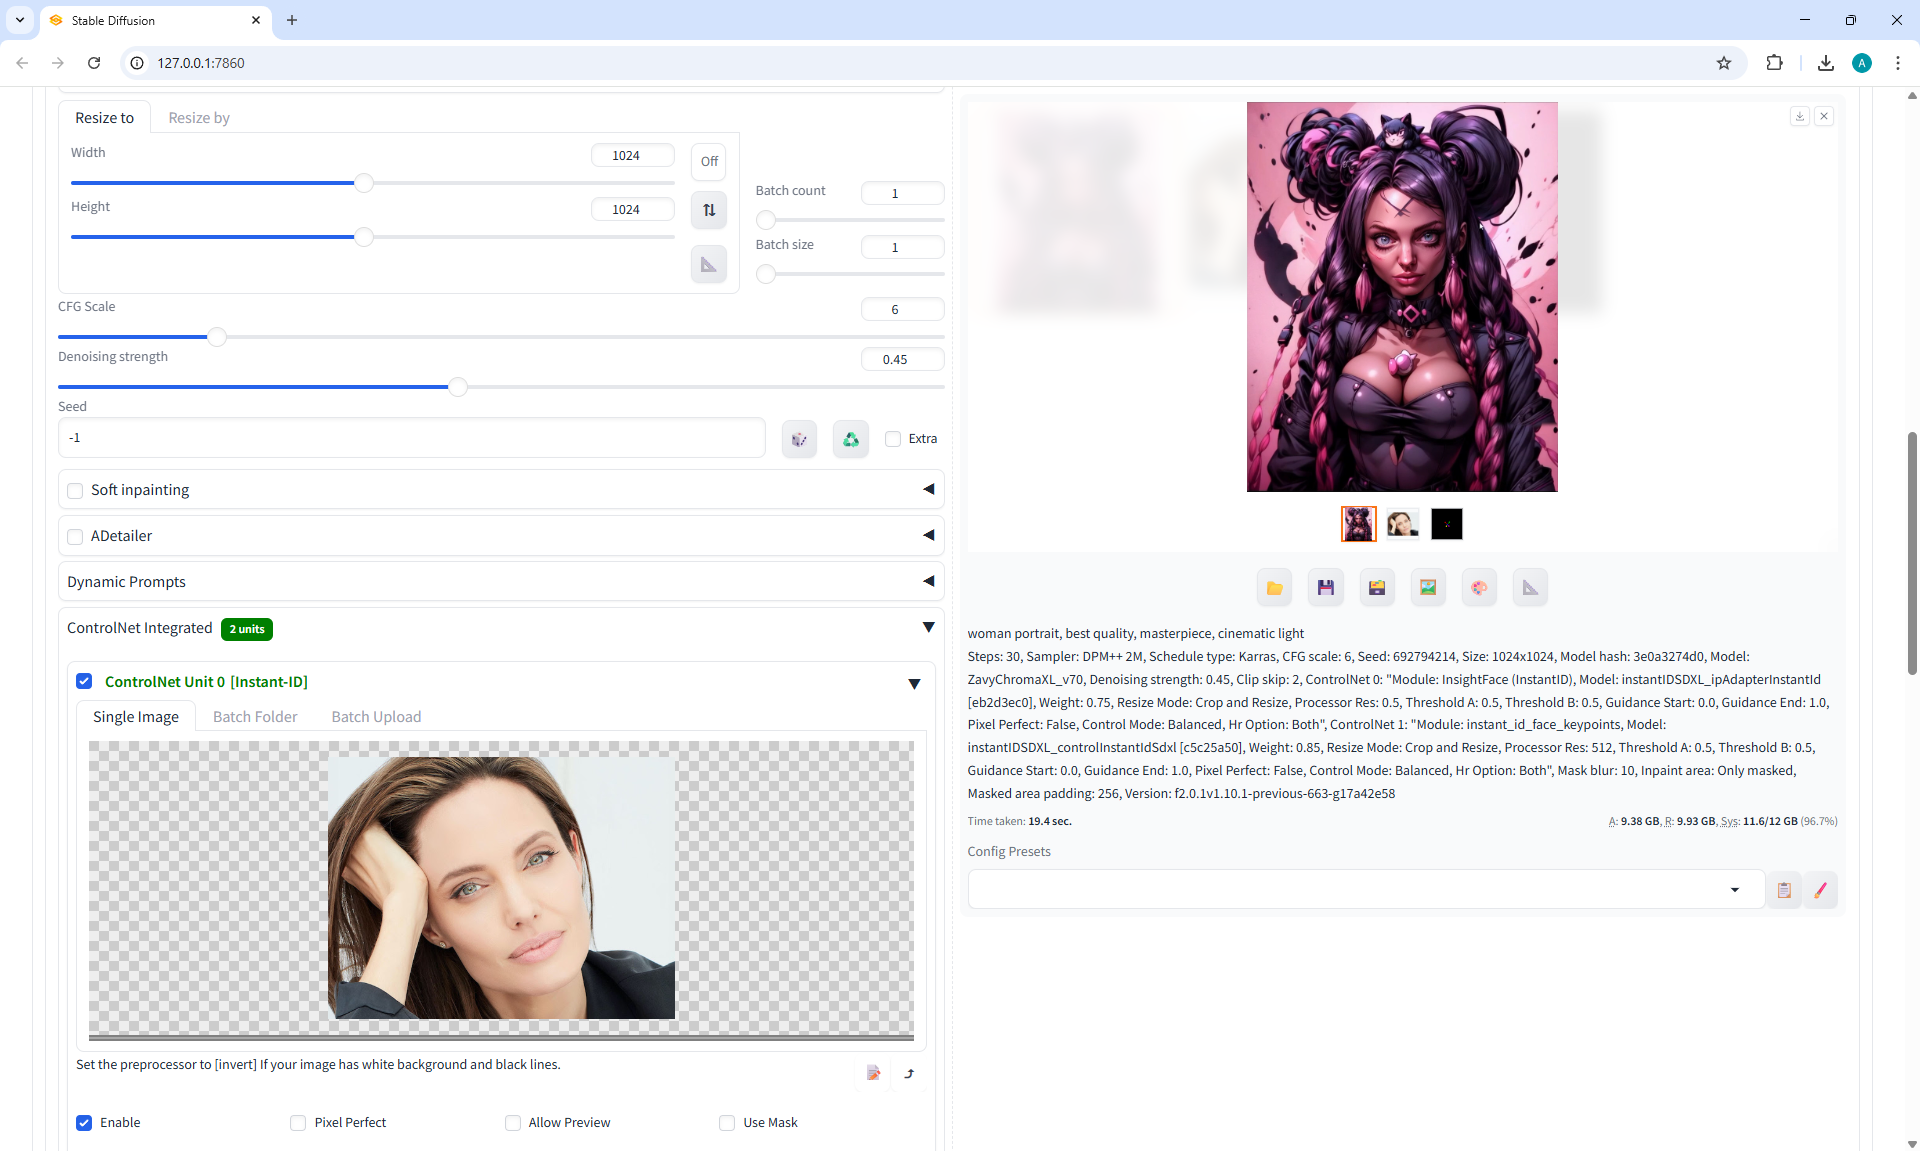Click the Denoising strength slider handle

(458, 387)
